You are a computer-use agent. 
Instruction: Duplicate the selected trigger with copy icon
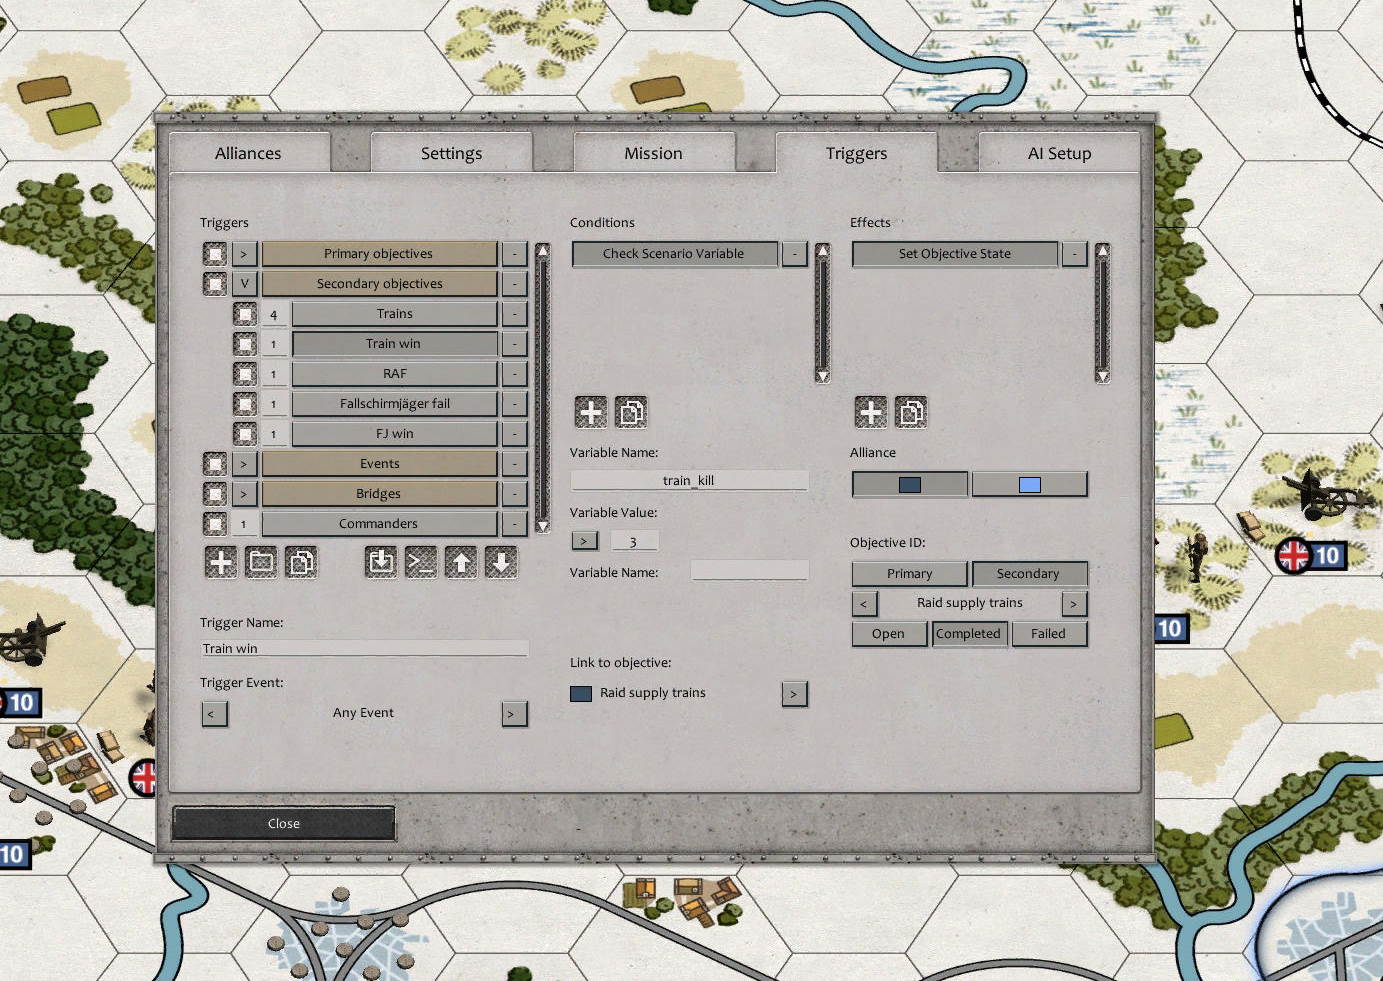pos(301,562)
